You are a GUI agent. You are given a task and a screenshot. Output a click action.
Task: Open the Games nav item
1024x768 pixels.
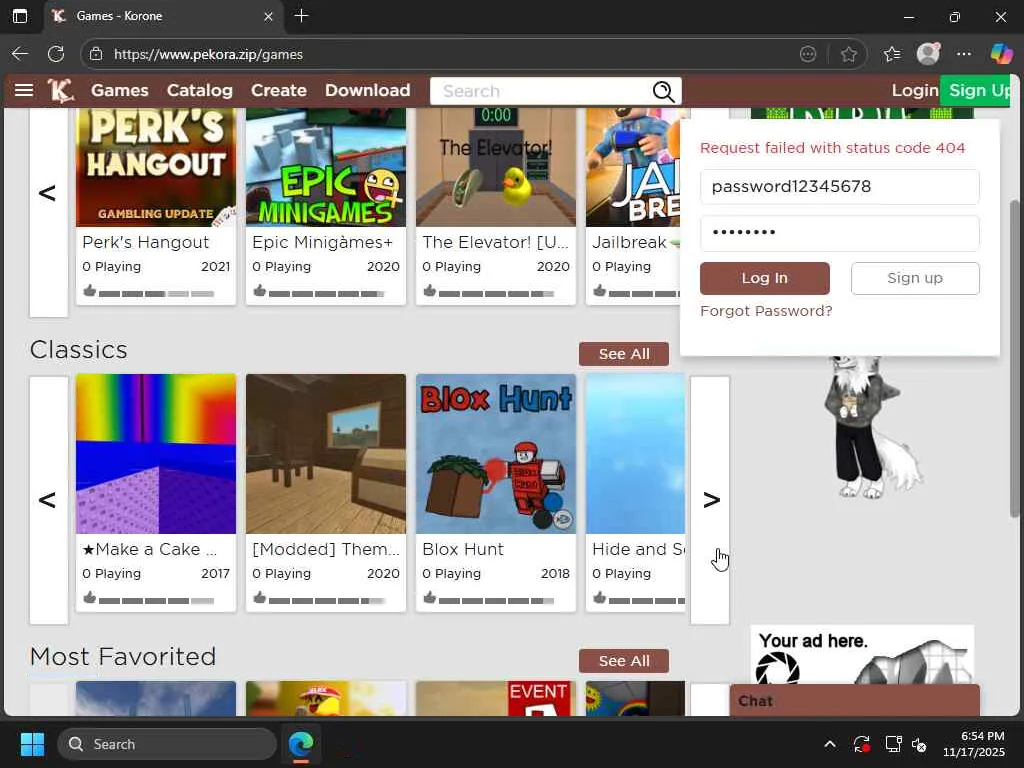pos(120,90)
